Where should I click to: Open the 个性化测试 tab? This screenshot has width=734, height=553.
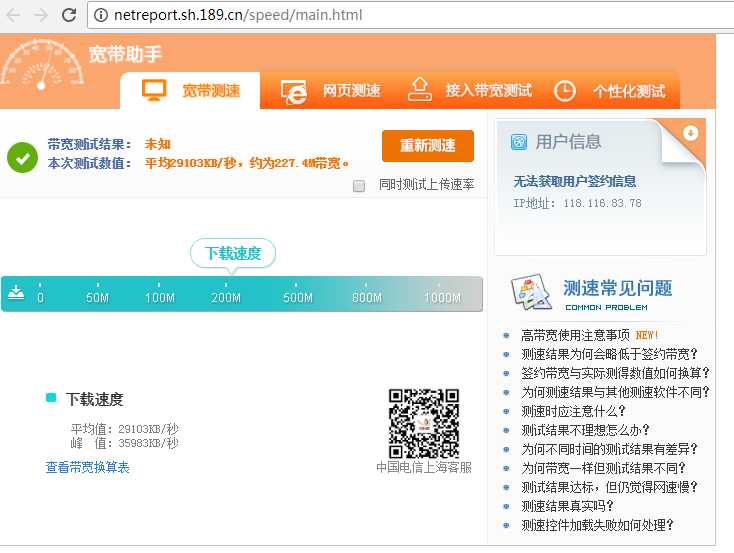610,90
